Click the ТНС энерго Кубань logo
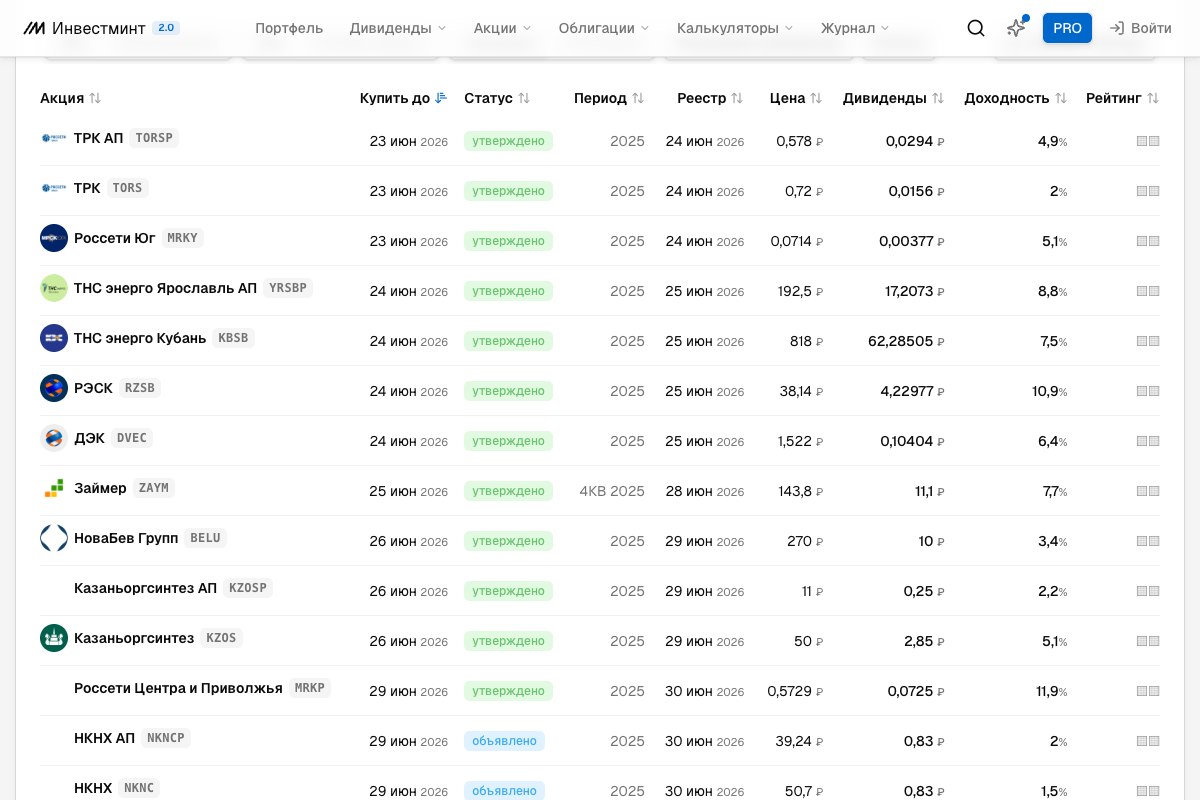1200x800 pixels. coord(54,338)
